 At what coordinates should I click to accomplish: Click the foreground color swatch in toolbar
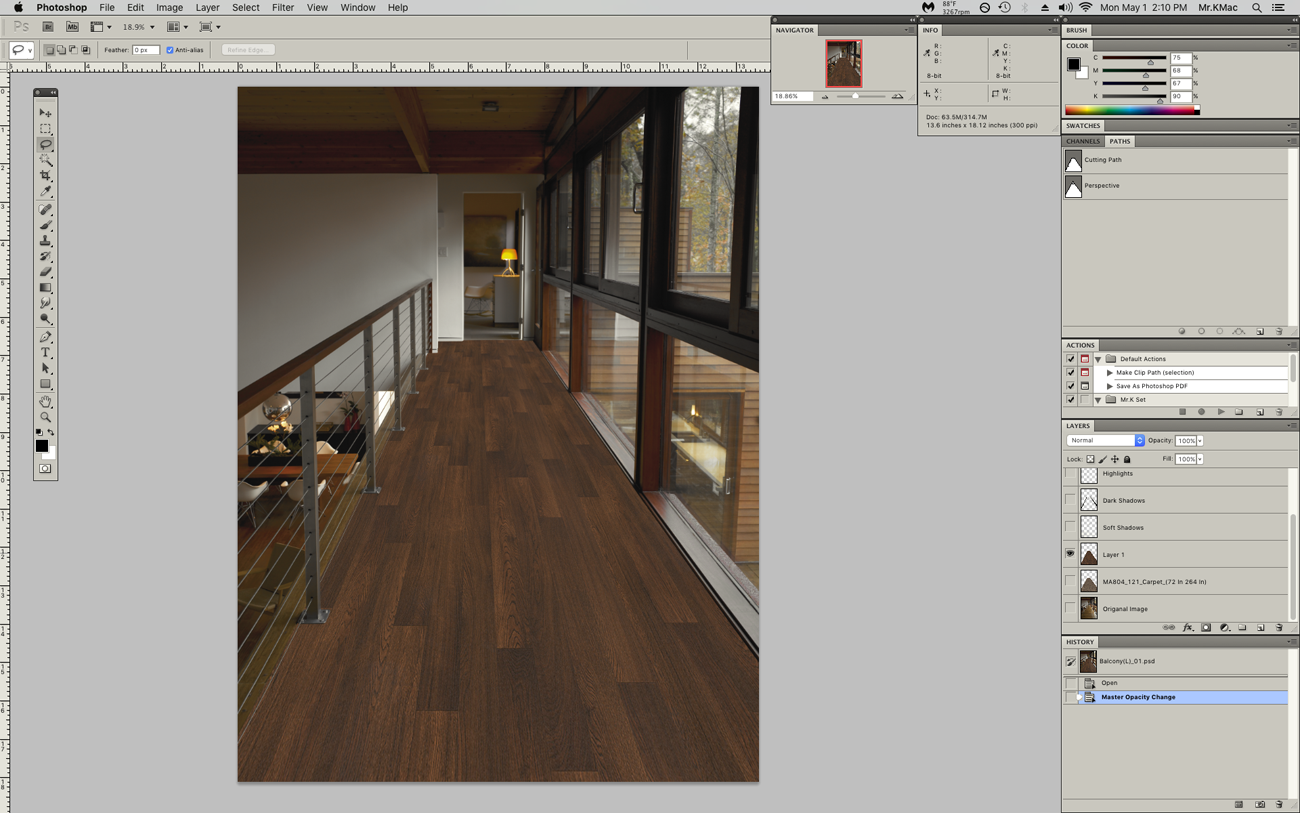click(x=41, y=445)
